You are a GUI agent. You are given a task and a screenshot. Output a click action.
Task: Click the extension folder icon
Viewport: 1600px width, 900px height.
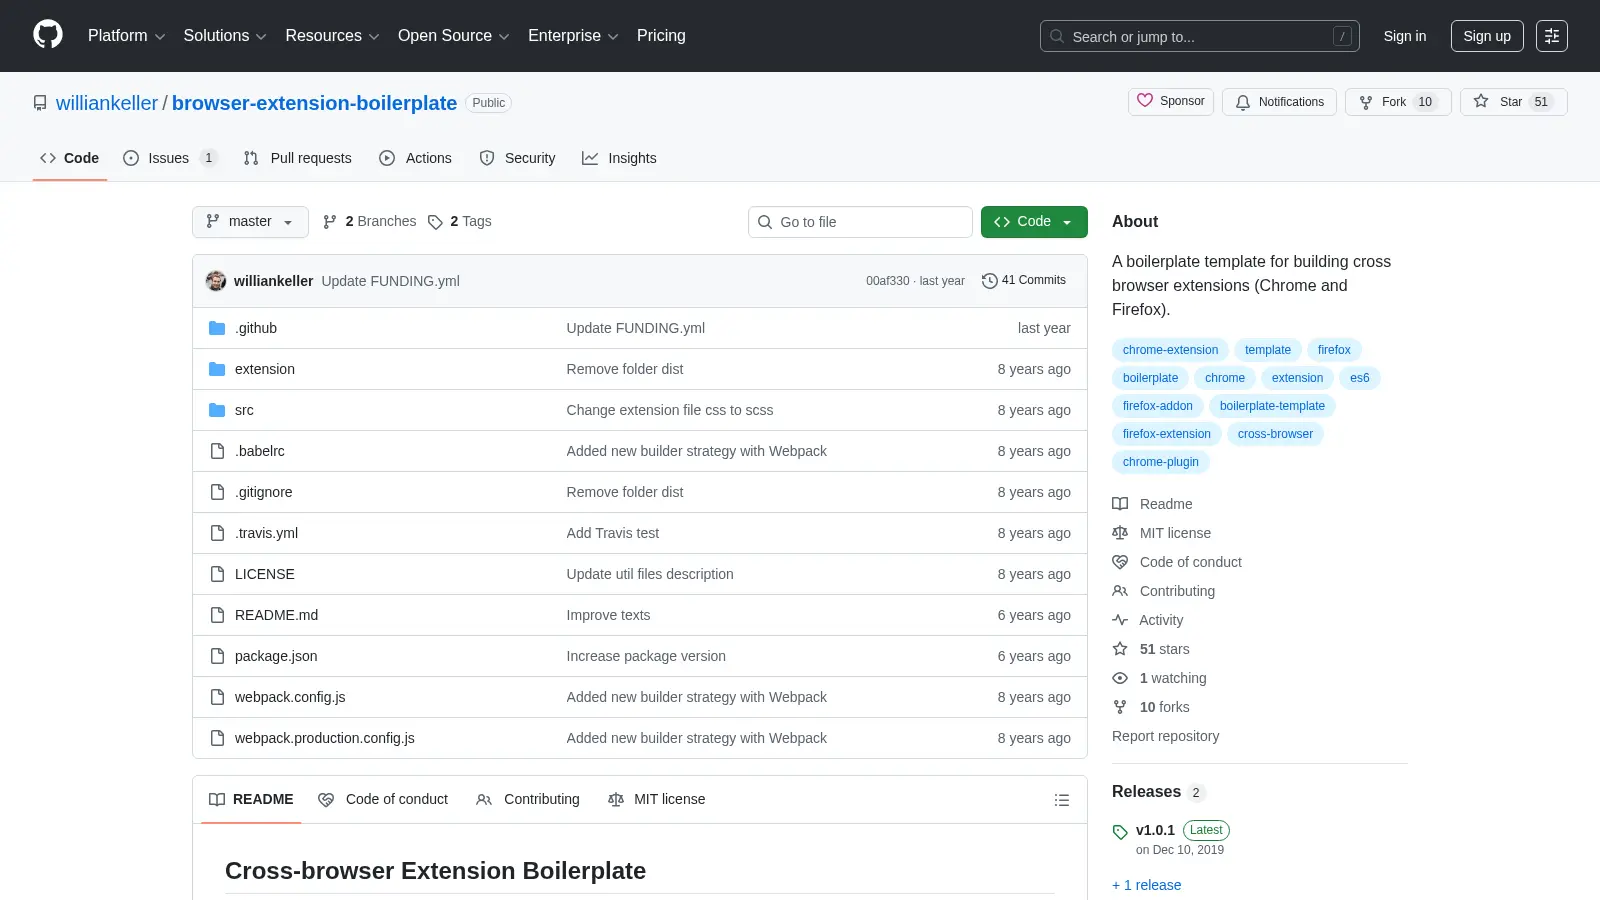[217, 369]
